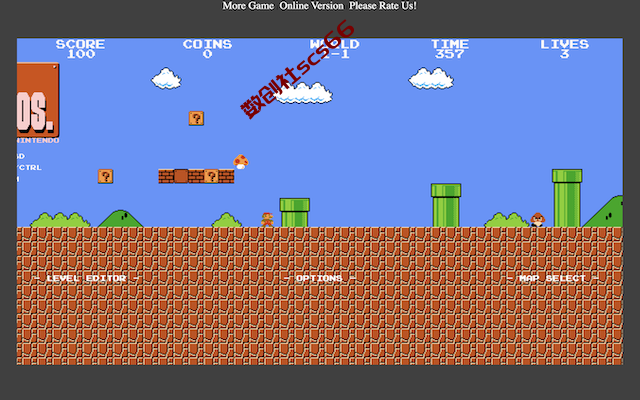Click the shortest green pipe near Mario

[x=295, y=213]
